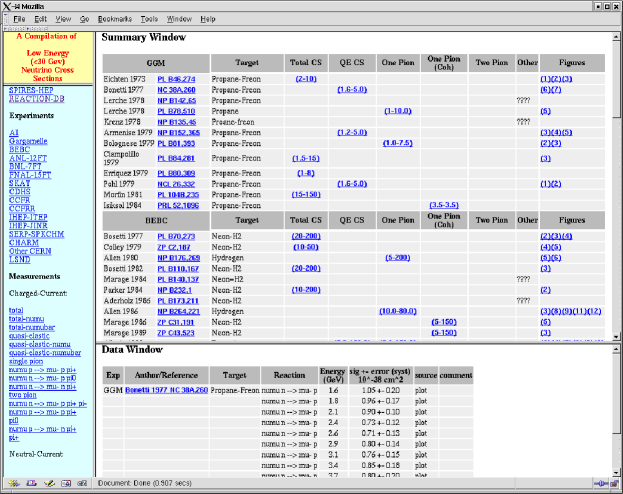Open the (10-50) Total CS link for Colley 1979

coord(306,247)
